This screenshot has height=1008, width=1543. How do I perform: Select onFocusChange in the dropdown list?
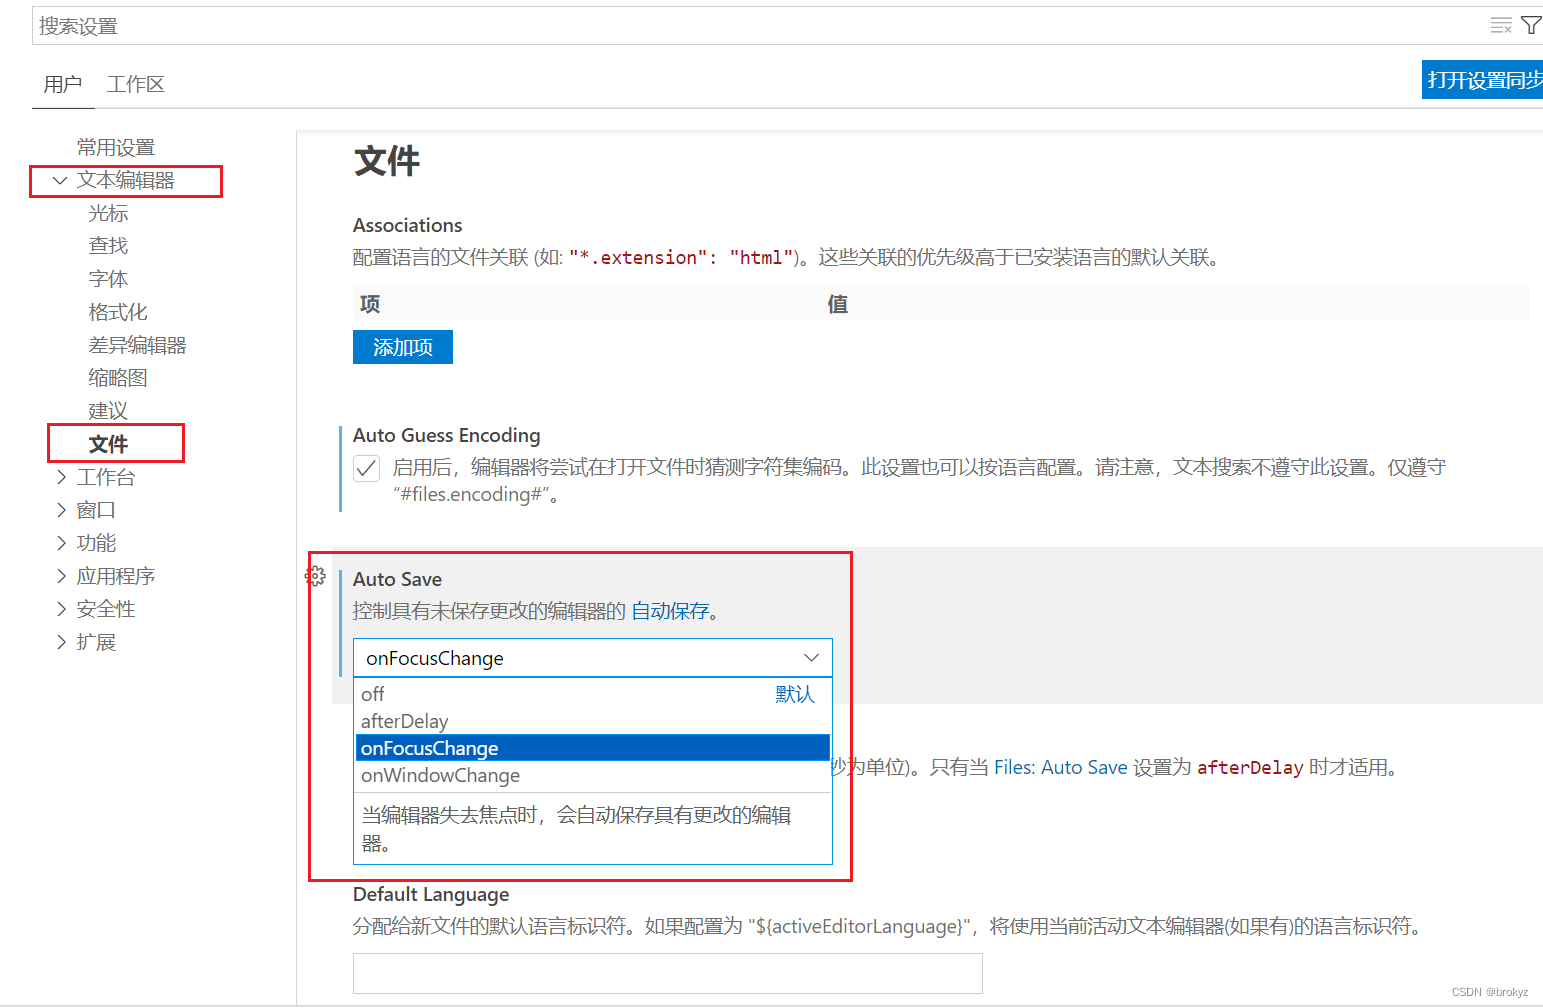[593, 748]
